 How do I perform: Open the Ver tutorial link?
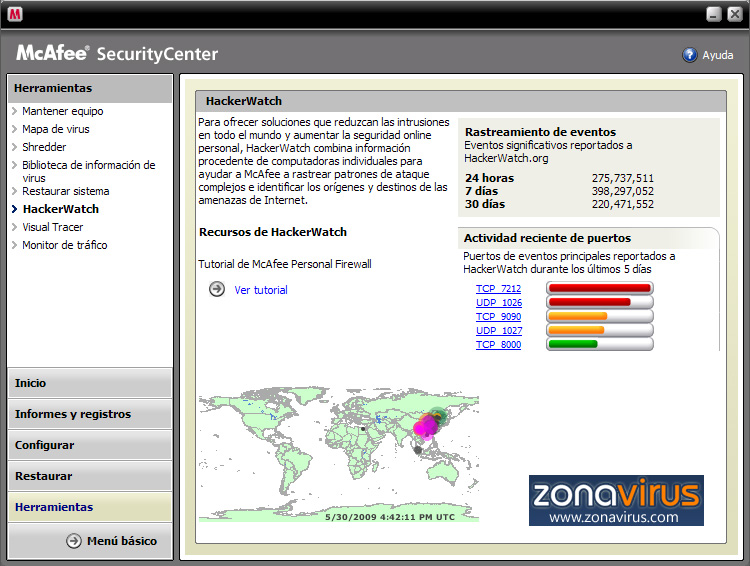point(260,290)
